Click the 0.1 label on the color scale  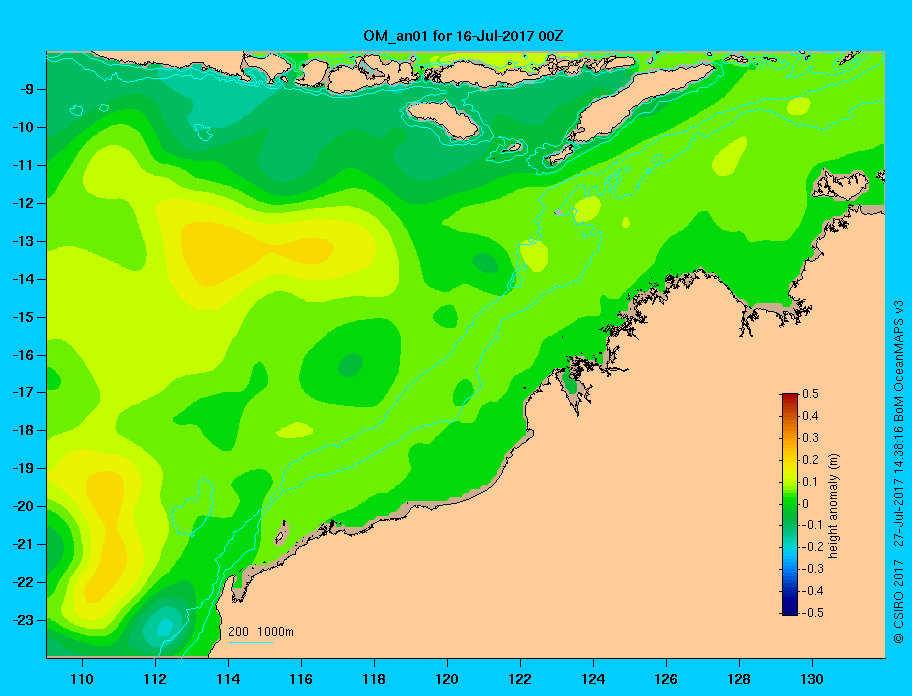point(810,481)
